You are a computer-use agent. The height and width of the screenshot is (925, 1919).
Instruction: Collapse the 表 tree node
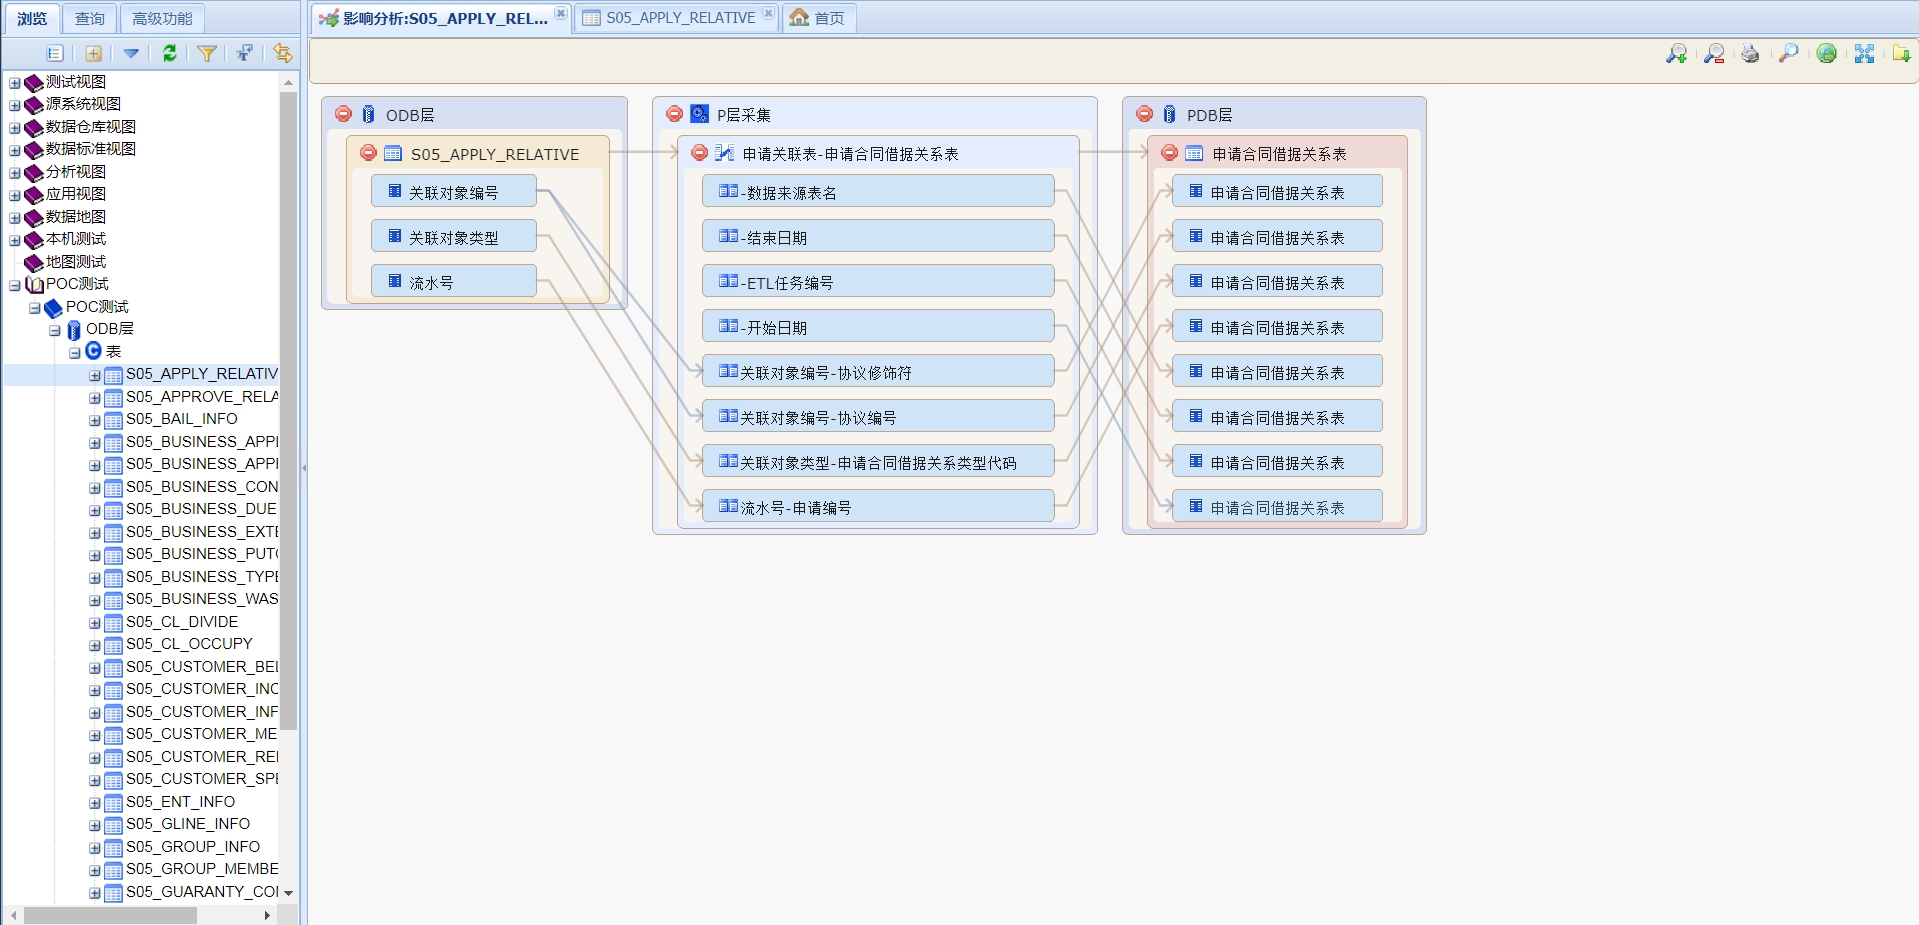75,353
